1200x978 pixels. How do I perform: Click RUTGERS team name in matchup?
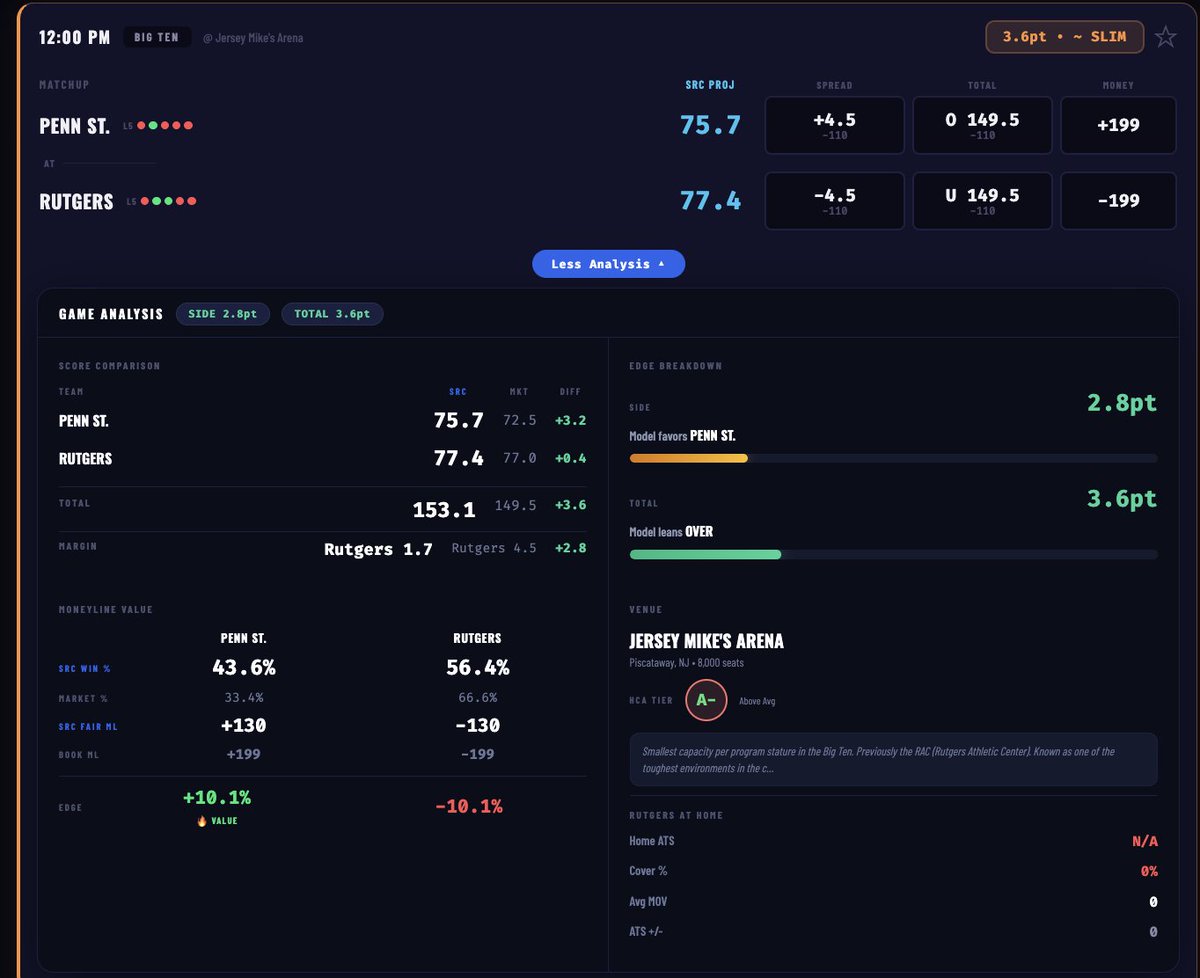tap(76, 201)
